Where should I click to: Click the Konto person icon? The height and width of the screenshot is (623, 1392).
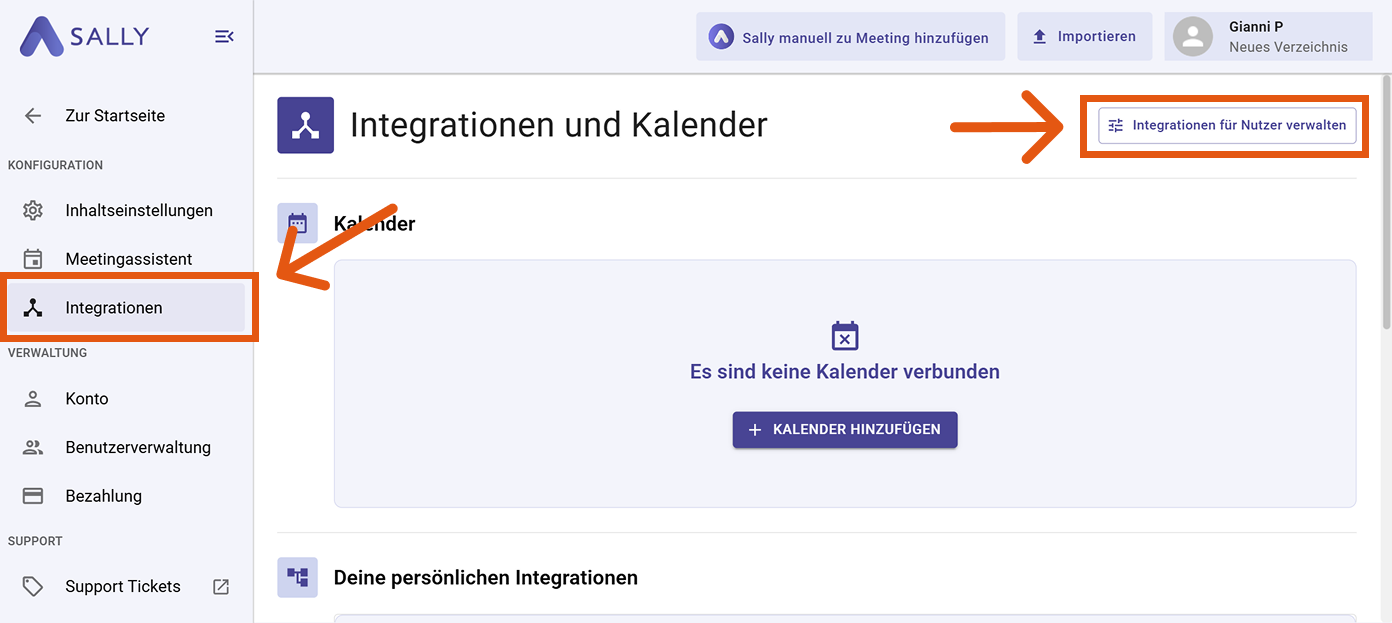(x=33, y=399)
